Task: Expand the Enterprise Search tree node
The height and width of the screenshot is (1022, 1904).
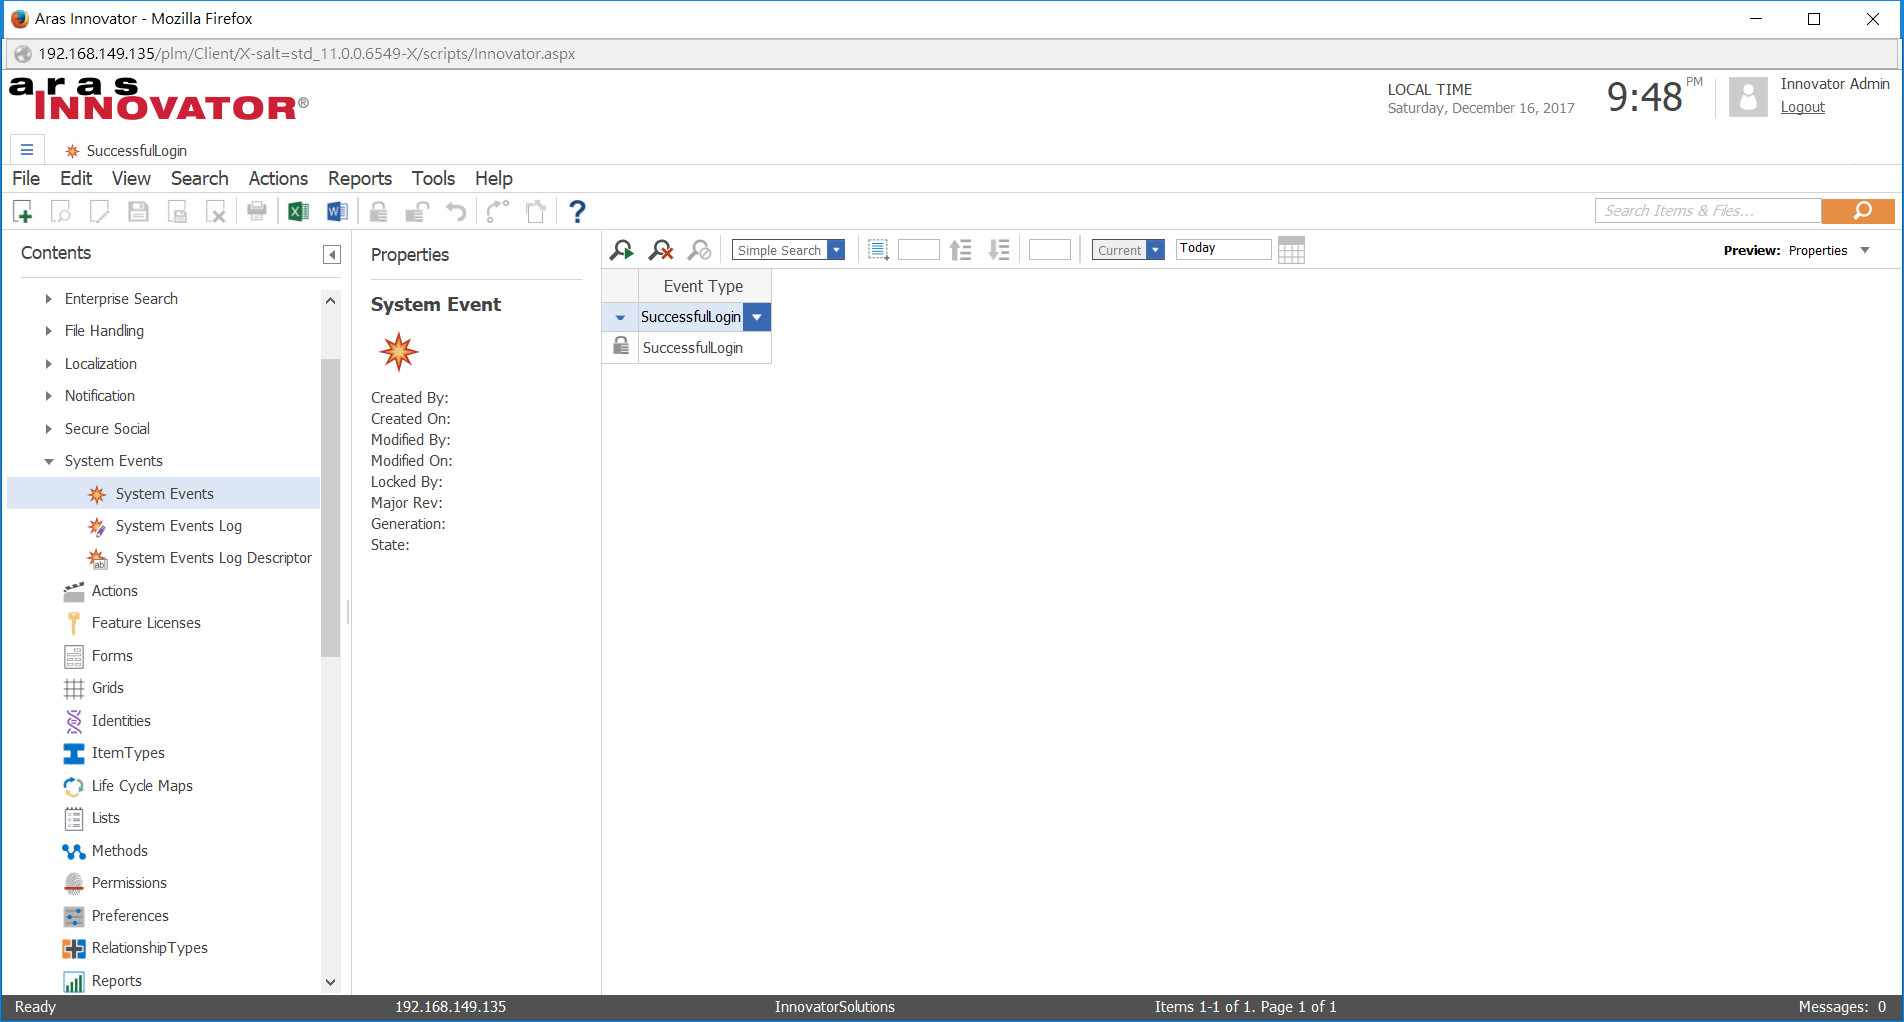Action: [x=48, y=299]
